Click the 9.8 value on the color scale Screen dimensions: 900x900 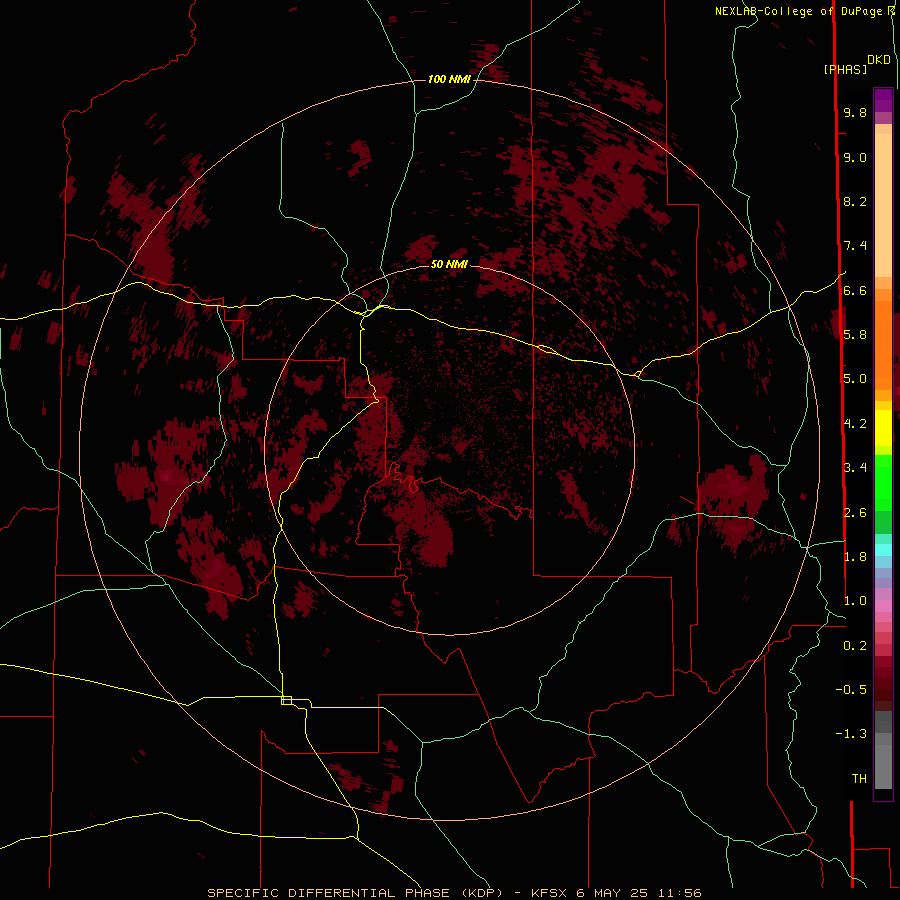[855, 113]
